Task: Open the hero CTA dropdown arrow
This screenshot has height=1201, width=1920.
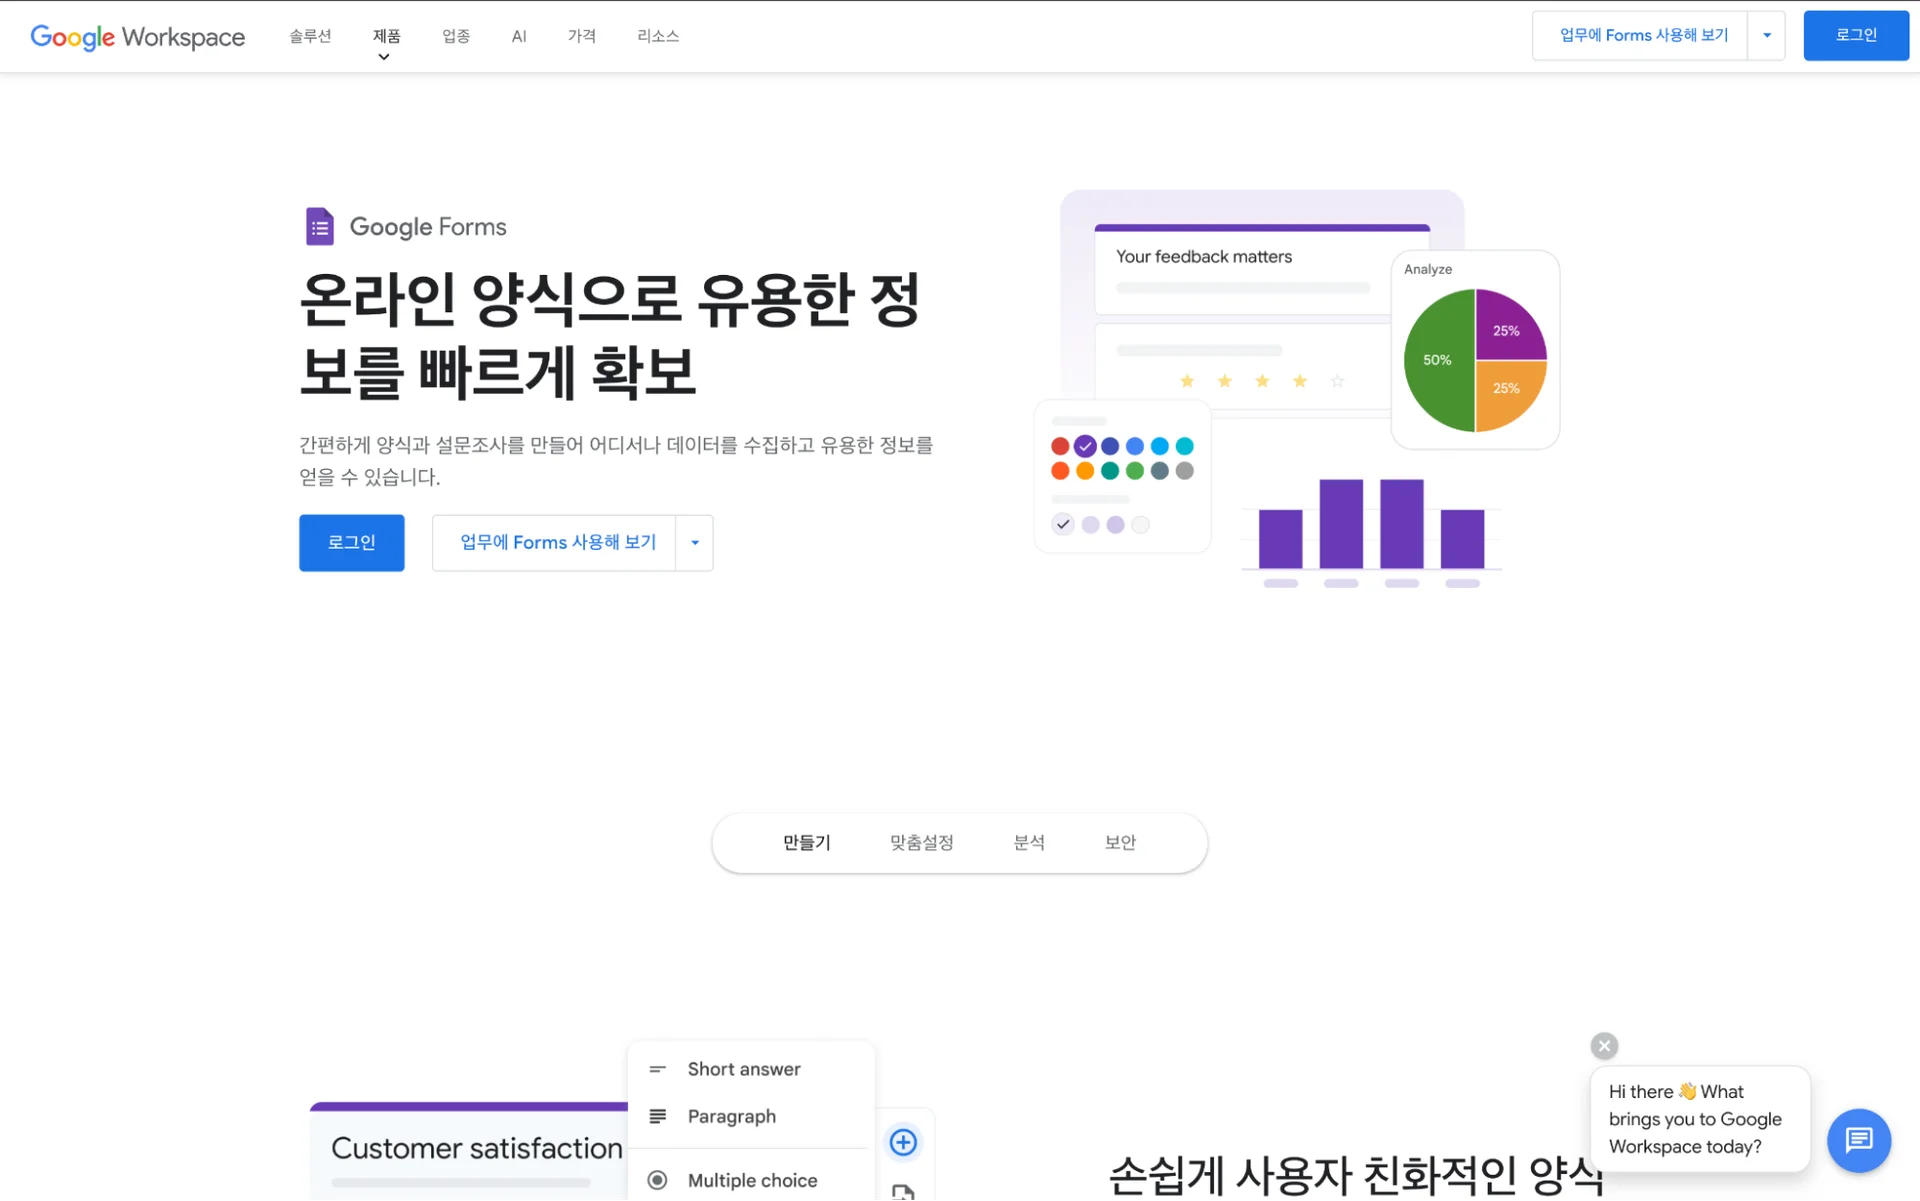Action: point(694,542)
